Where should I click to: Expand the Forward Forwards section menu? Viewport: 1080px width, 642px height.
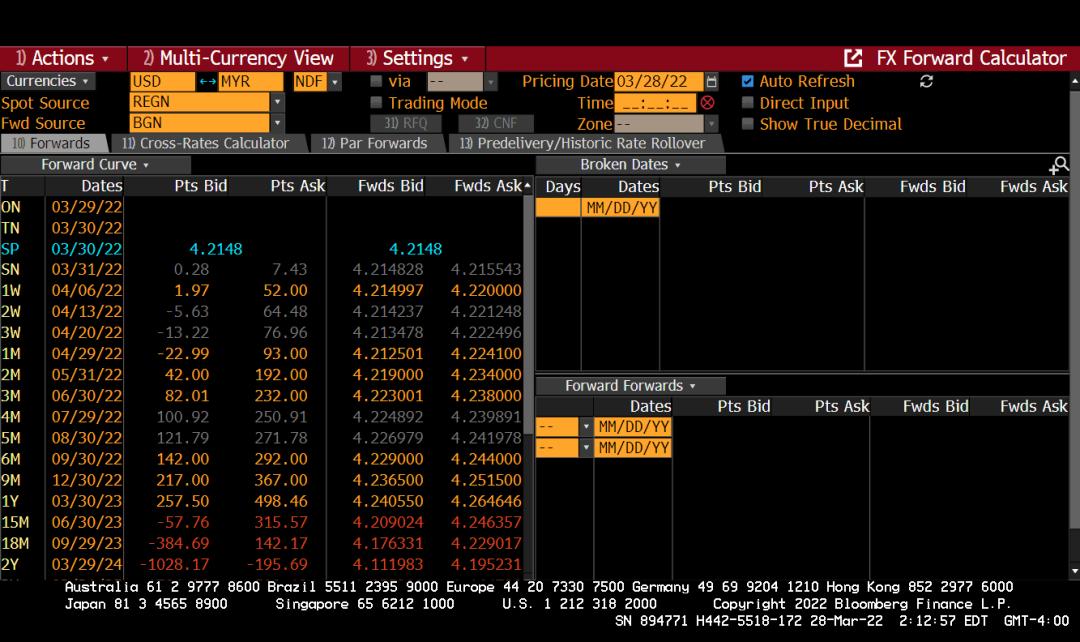tap(630, 386)
